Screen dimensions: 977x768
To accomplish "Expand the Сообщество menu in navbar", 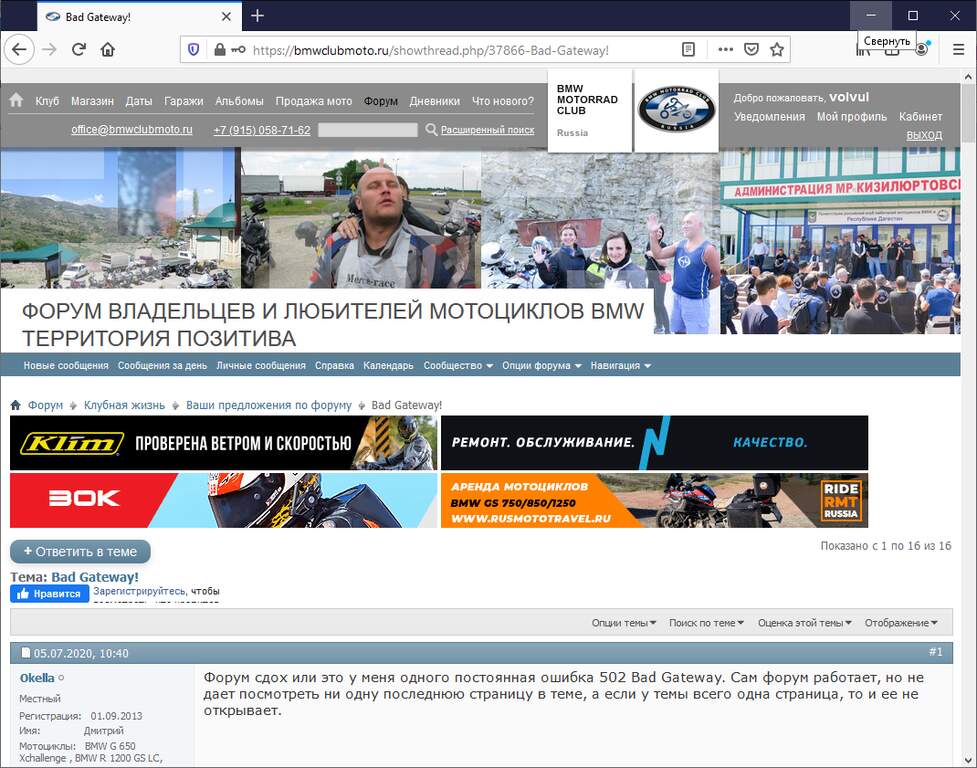I will (458, 366).
